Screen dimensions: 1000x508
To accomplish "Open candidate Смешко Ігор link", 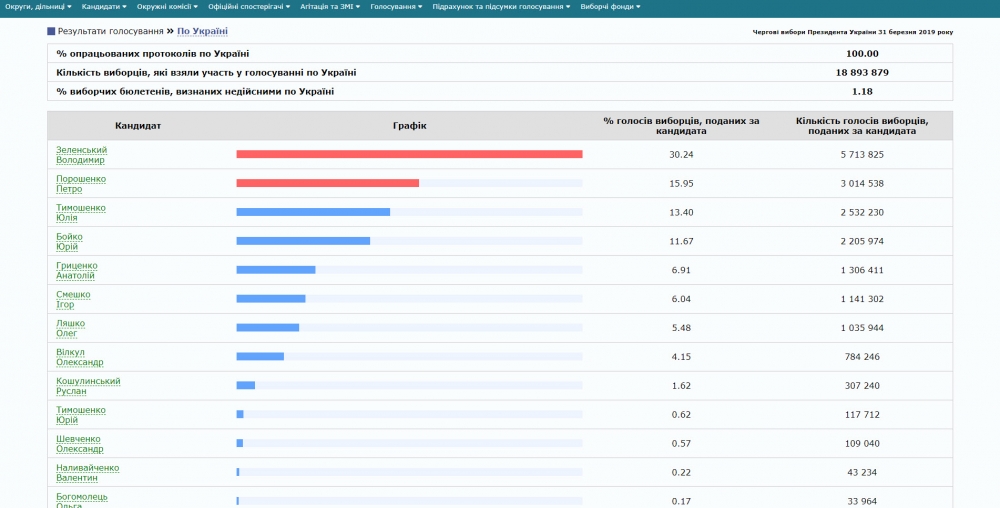I will (x=73, y=299).
